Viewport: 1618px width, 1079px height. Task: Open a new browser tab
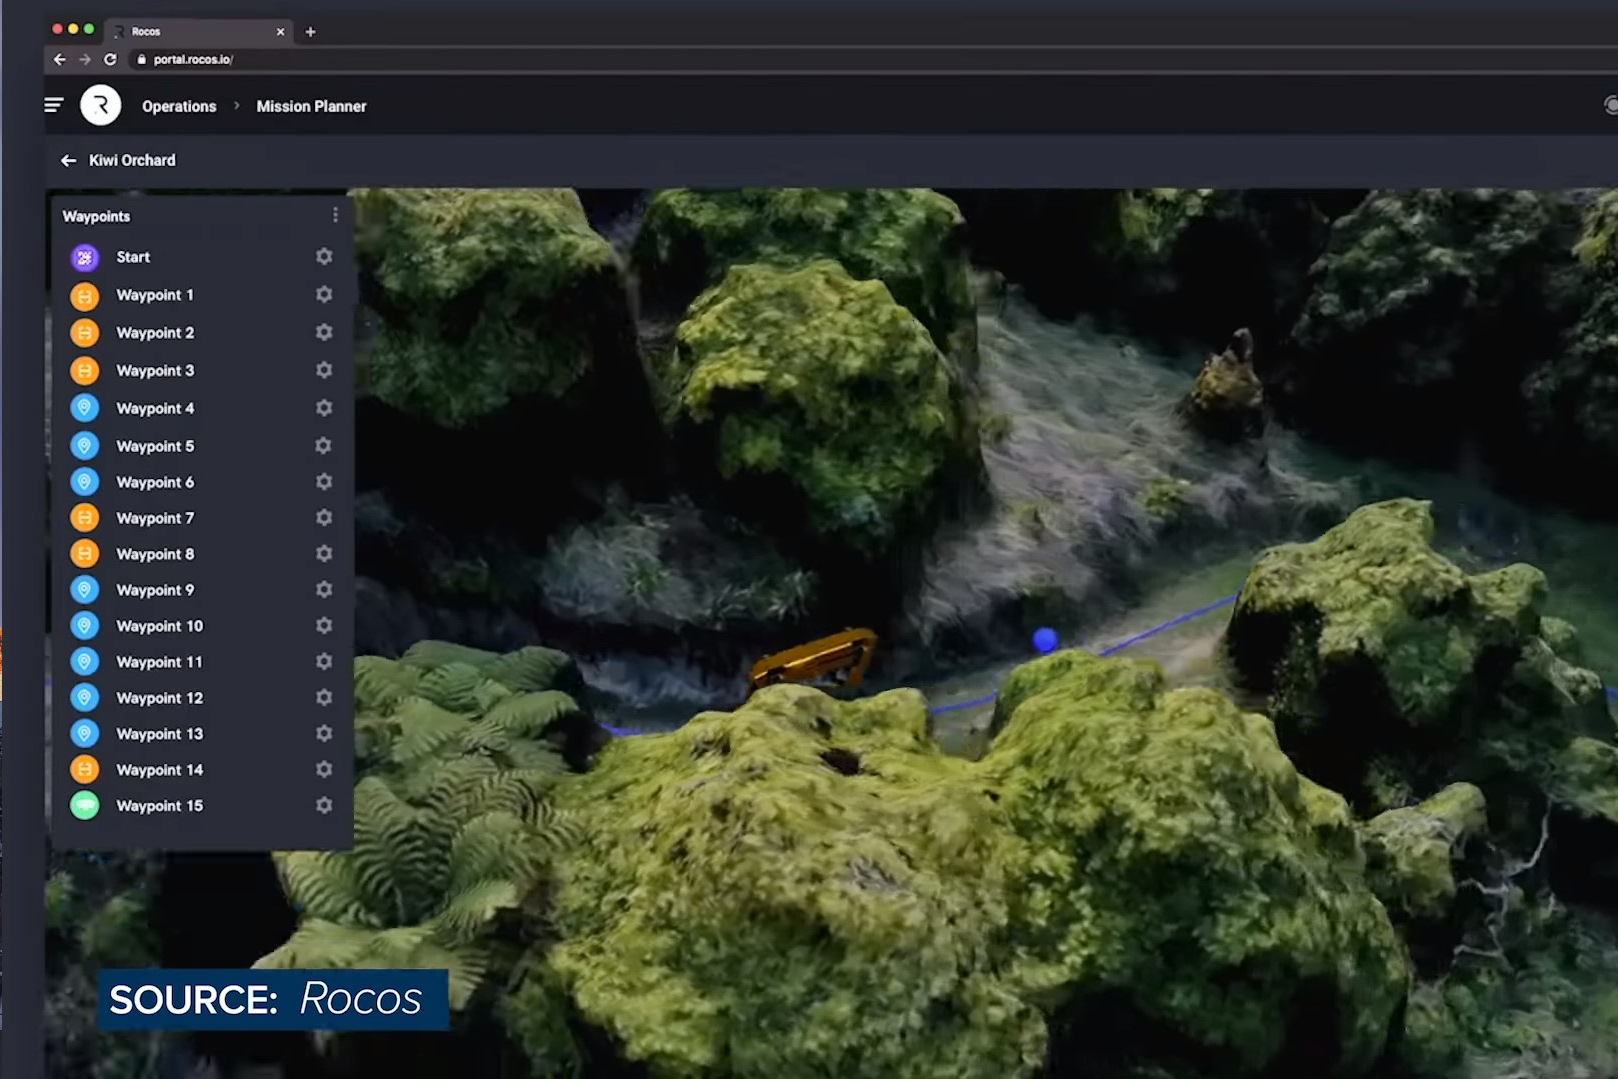point(311,32)
